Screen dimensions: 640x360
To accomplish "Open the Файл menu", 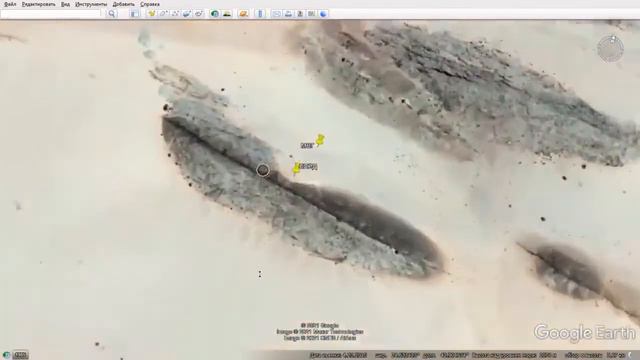I will (10, 4).
